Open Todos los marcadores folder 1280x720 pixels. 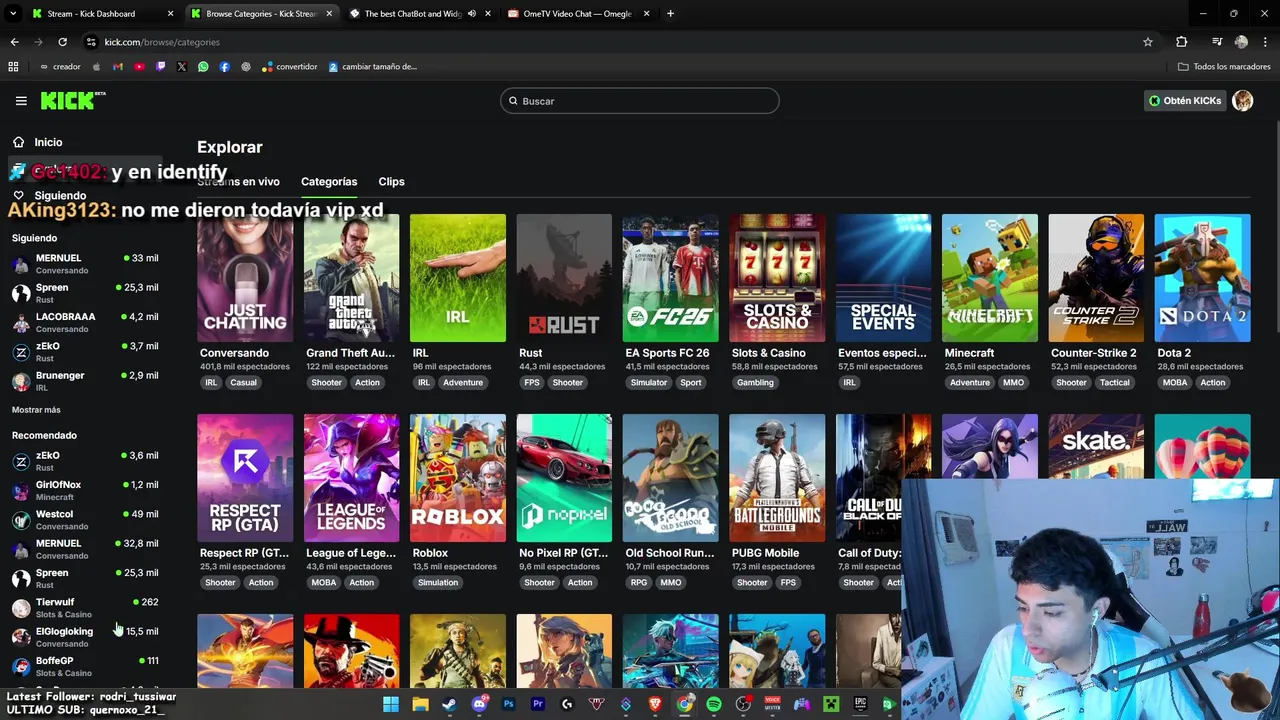coord(1224,67)
